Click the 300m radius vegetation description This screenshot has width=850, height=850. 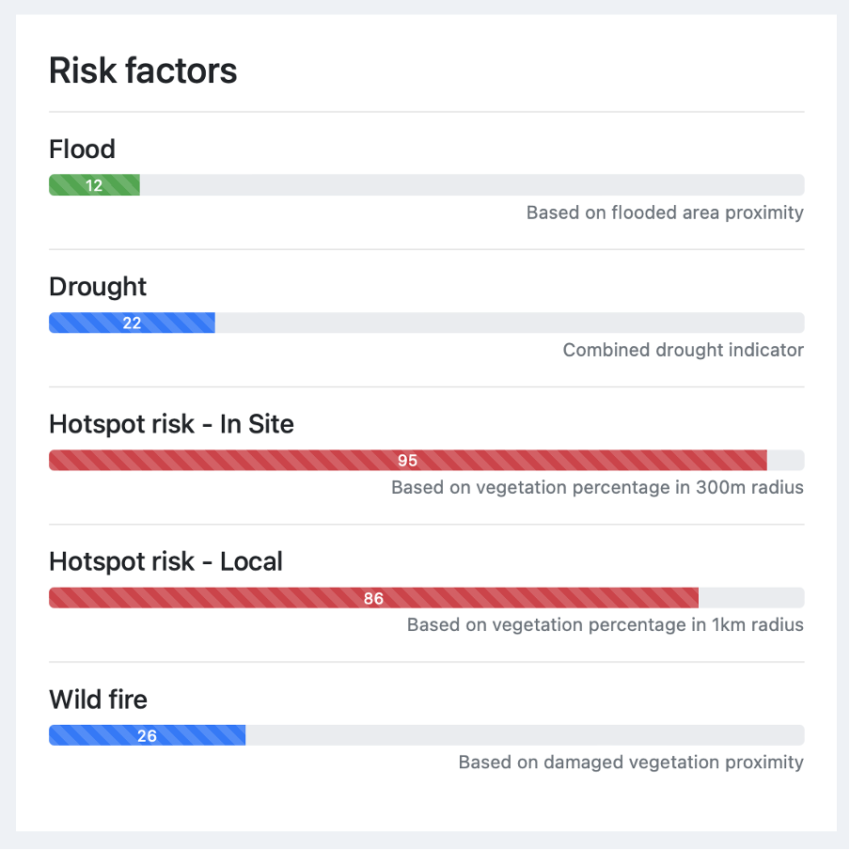[x=597, y=487]
